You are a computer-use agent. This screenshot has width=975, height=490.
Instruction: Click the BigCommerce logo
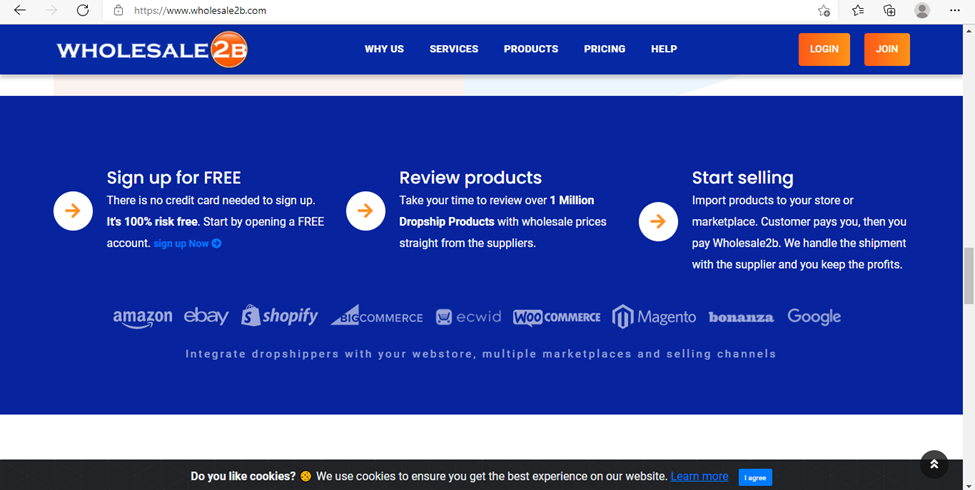pos(377,315)
